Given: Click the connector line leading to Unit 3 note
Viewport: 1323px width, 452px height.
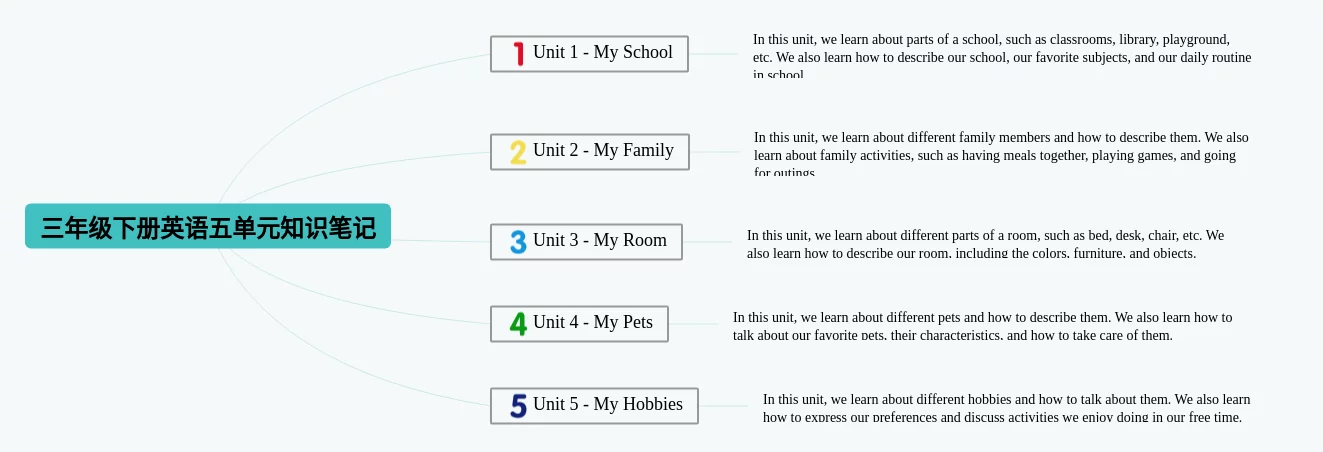Looking at the screenshot, I should pyautogui.click(x=708, y=242).
